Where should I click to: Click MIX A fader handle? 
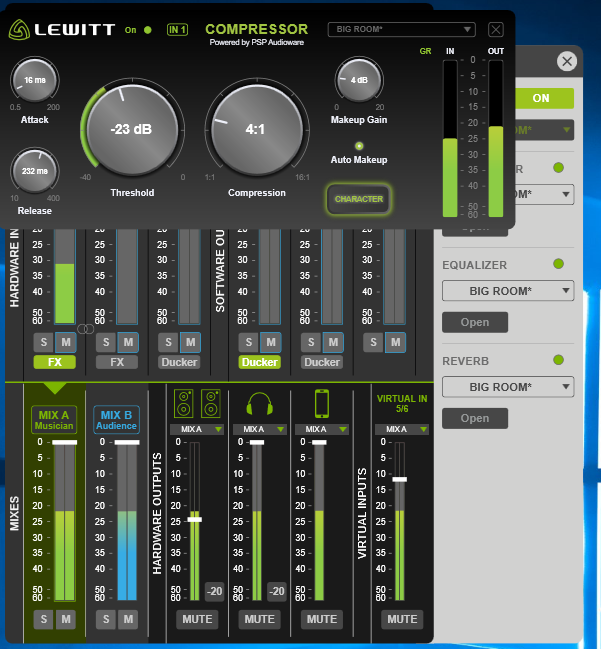pos(65,442)
